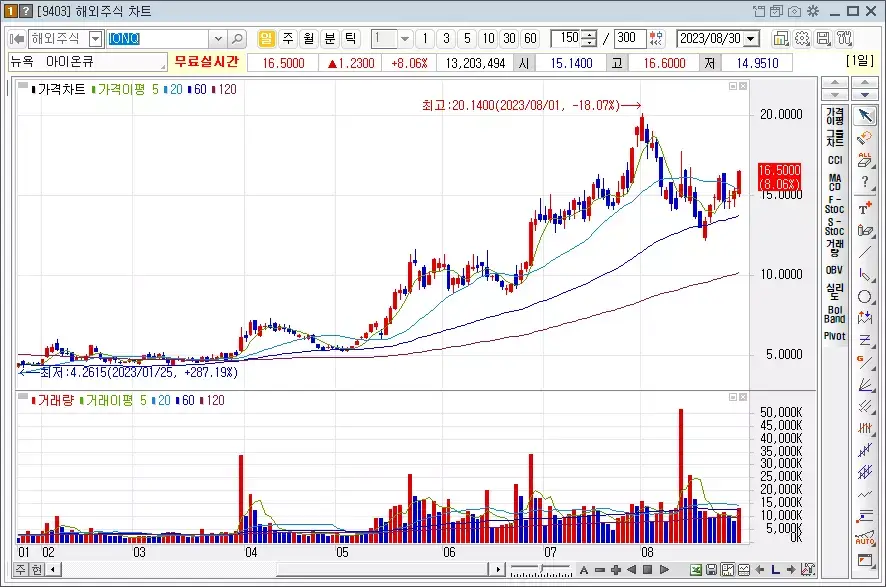
Task: Click the A auto-scale icon at bottom
Action: coord(584,569)
